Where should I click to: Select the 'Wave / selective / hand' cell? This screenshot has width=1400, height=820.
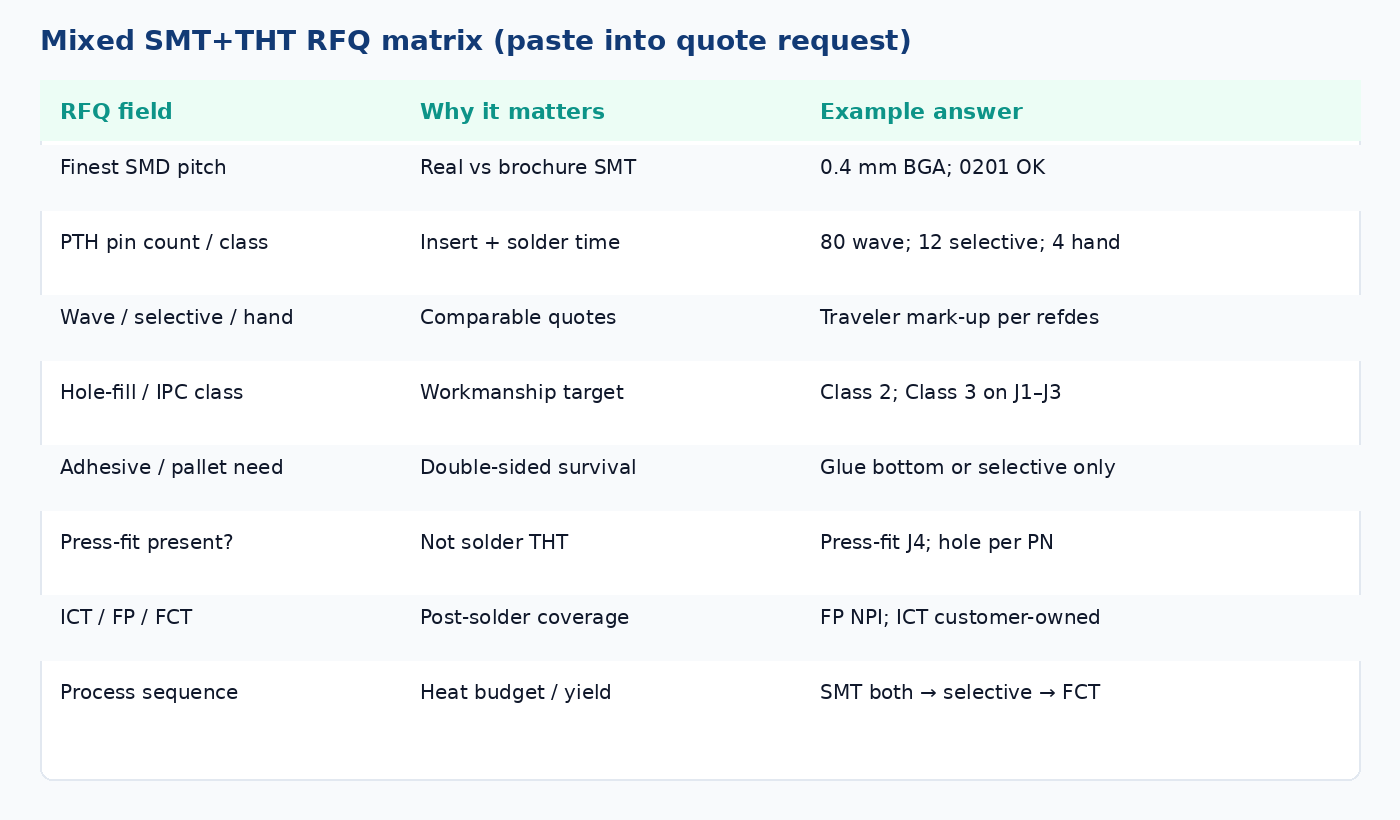176,318
